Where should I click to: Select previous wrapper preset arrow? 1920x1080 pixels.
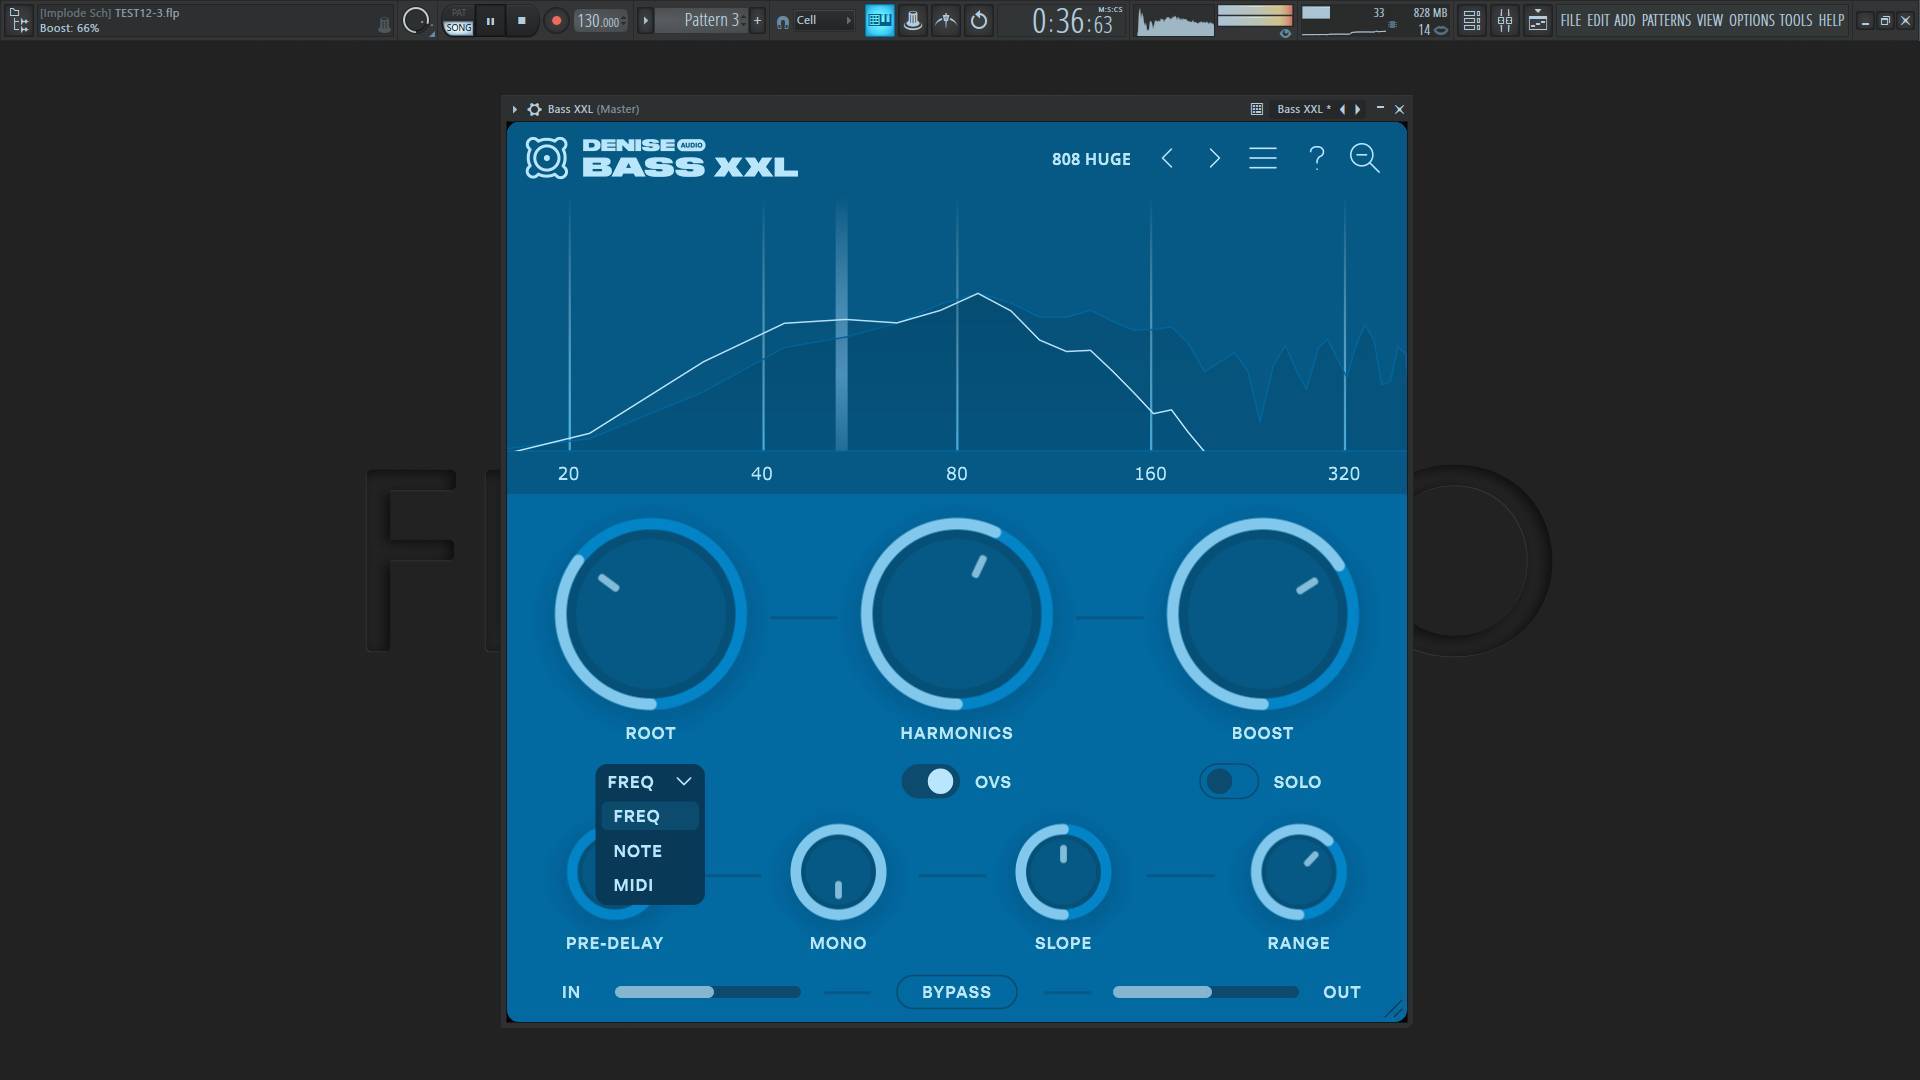click(1342, 109)
